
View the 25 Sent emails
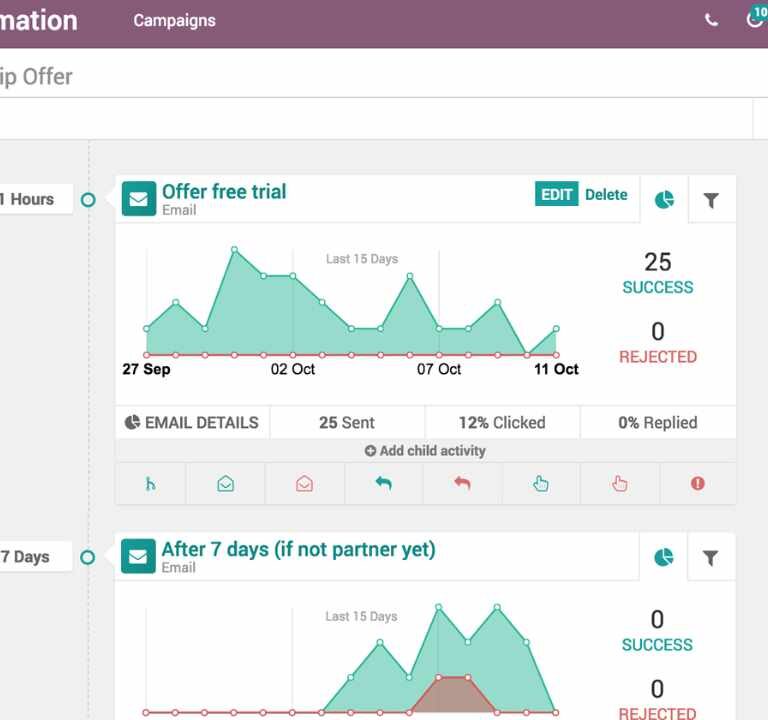[x=347, y=422]
